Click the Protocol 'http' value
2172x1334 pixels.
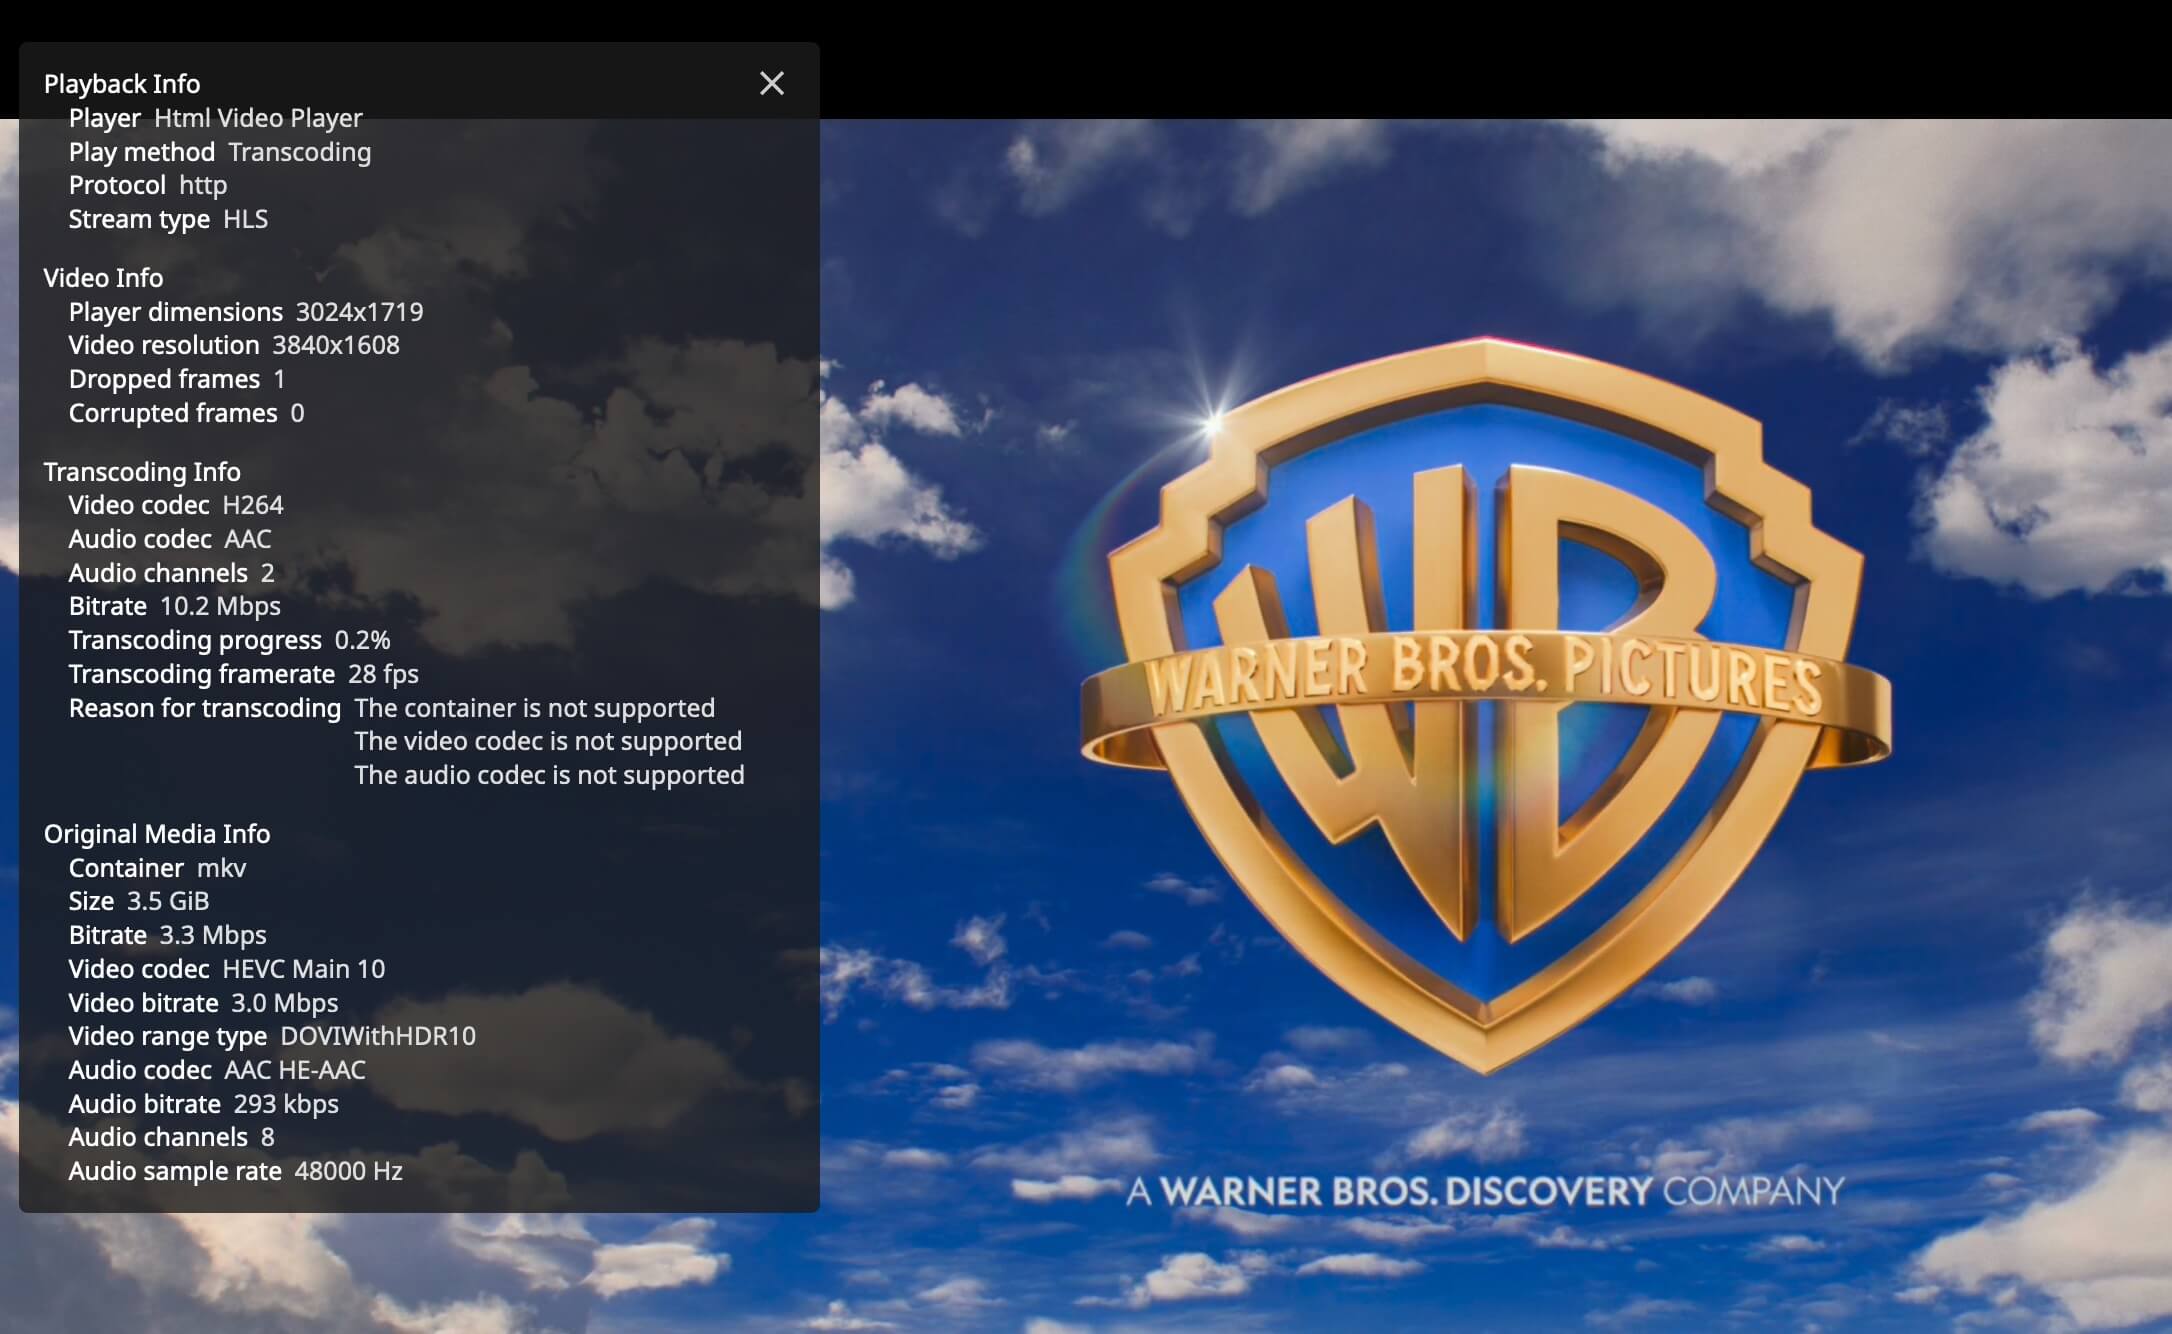[203, 185]
